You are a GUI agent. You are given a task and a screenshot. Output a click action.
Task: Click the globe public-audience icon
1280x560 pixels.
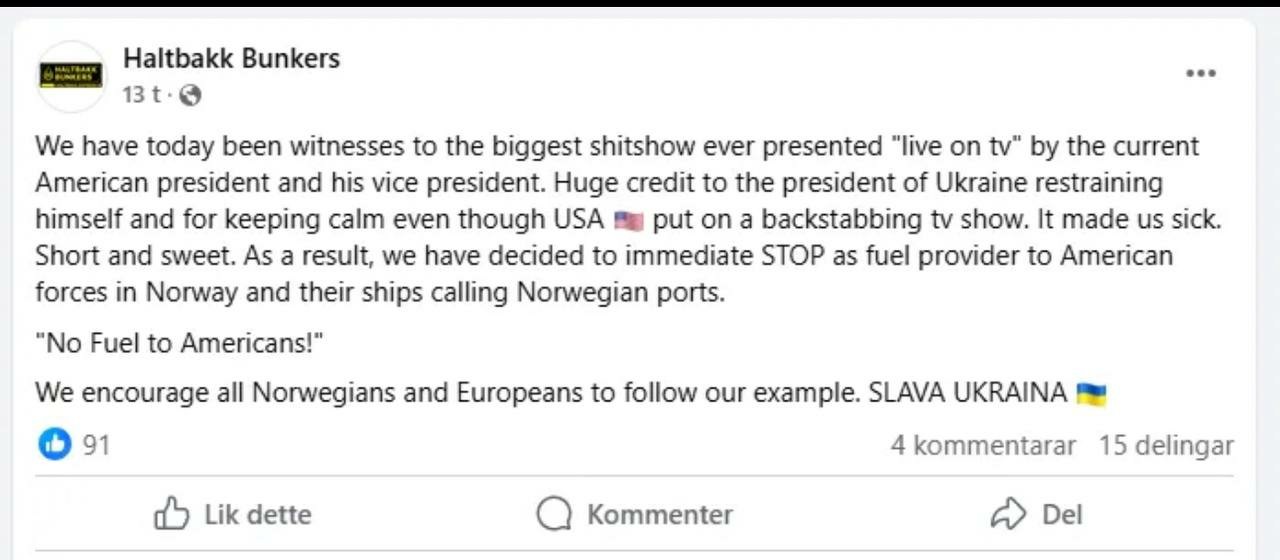click(190, 95)
